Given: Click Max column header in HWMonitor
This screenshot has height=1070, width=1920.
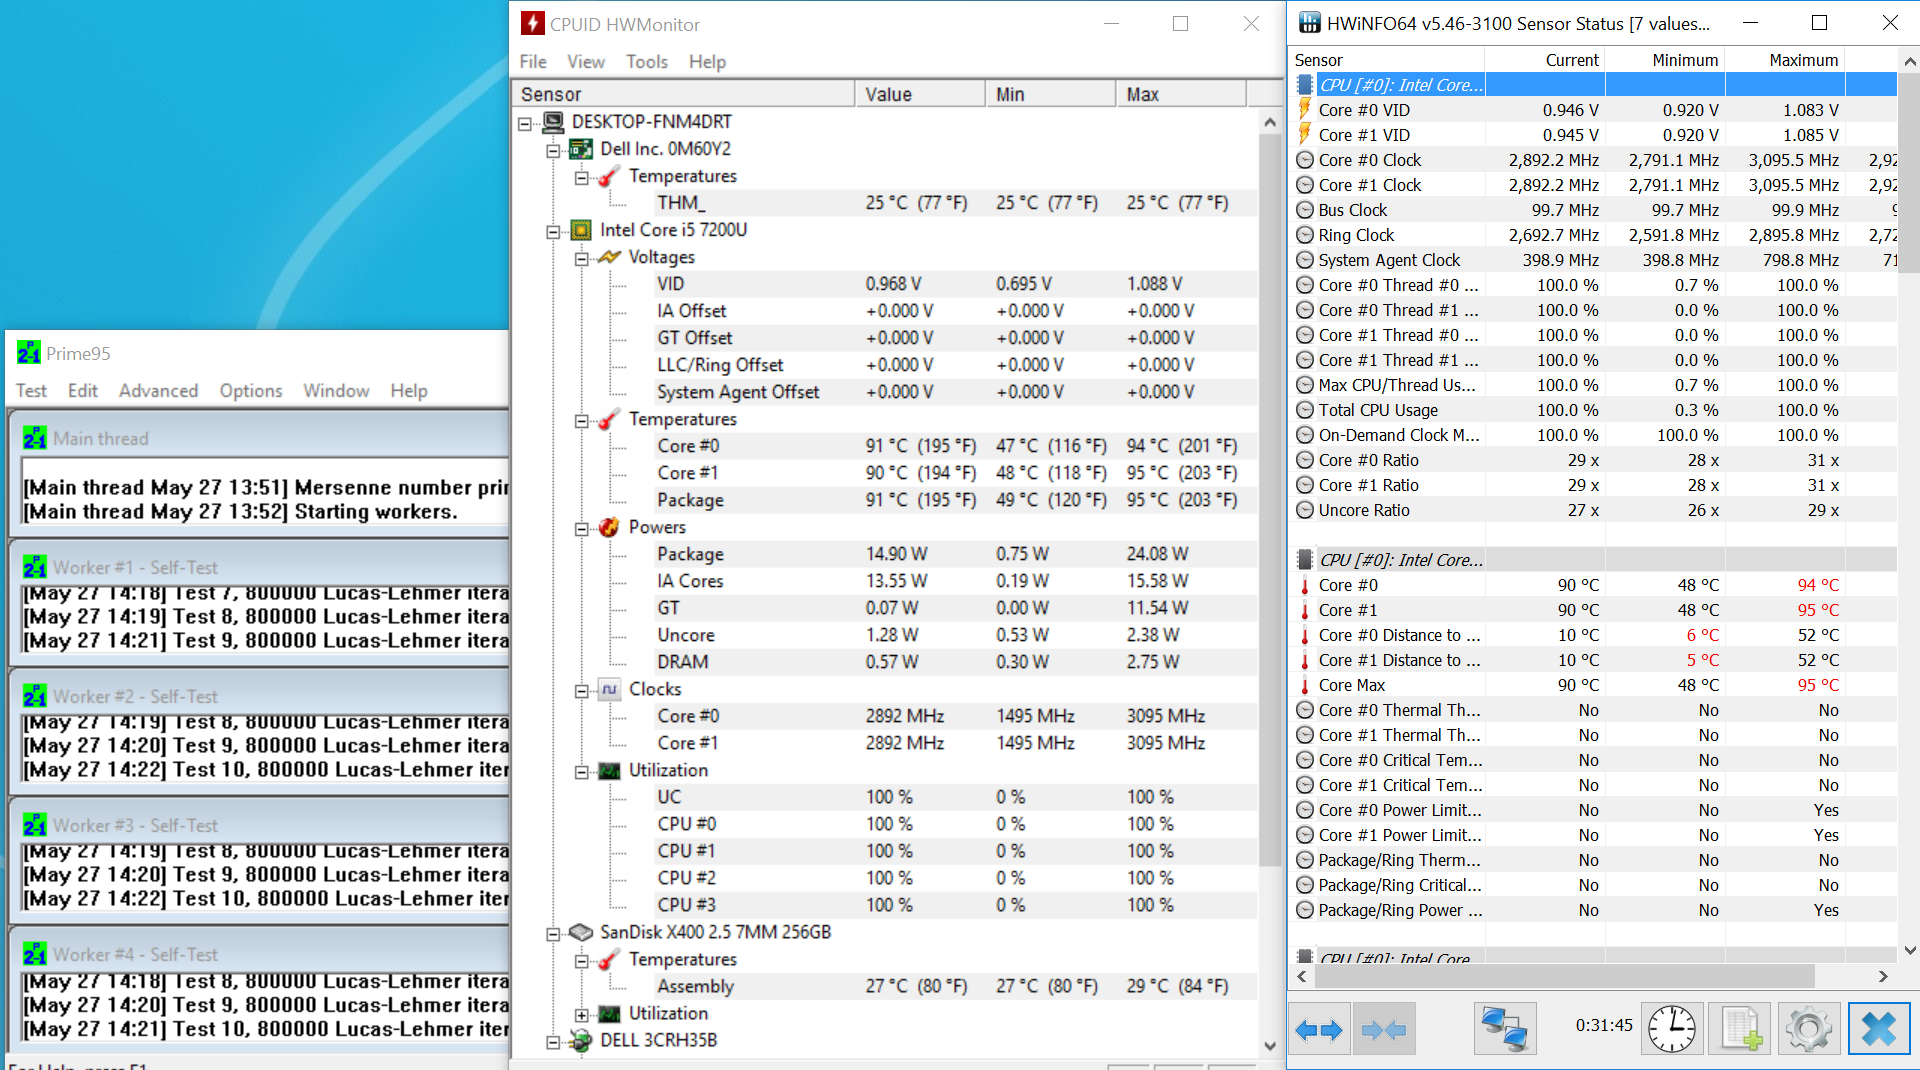Looking at the screenshot, I should point(1181,94).
